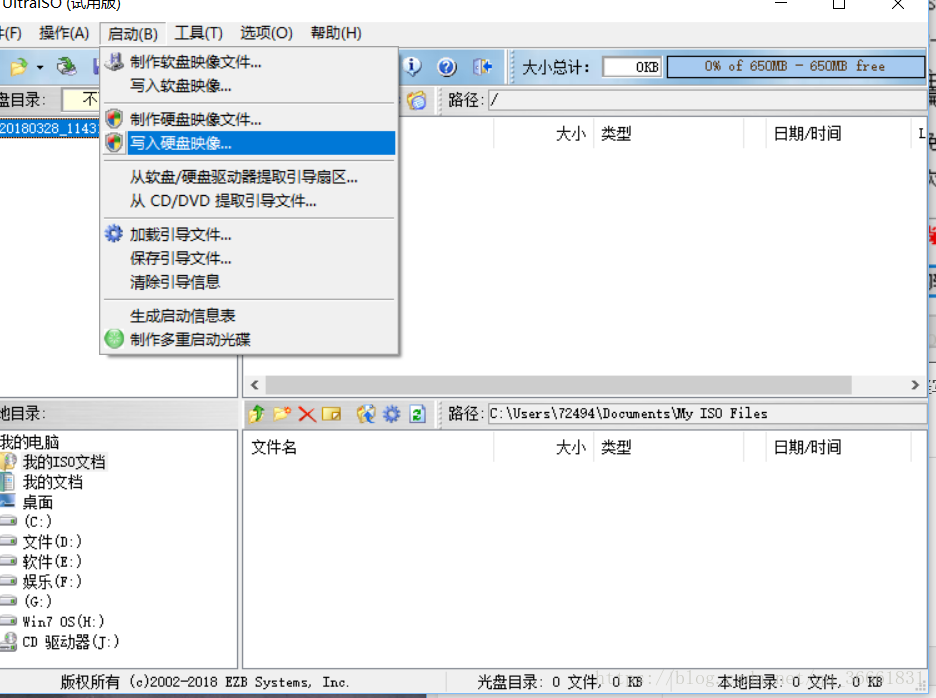Open the 启动(B) menu

[x=133, y=33]
